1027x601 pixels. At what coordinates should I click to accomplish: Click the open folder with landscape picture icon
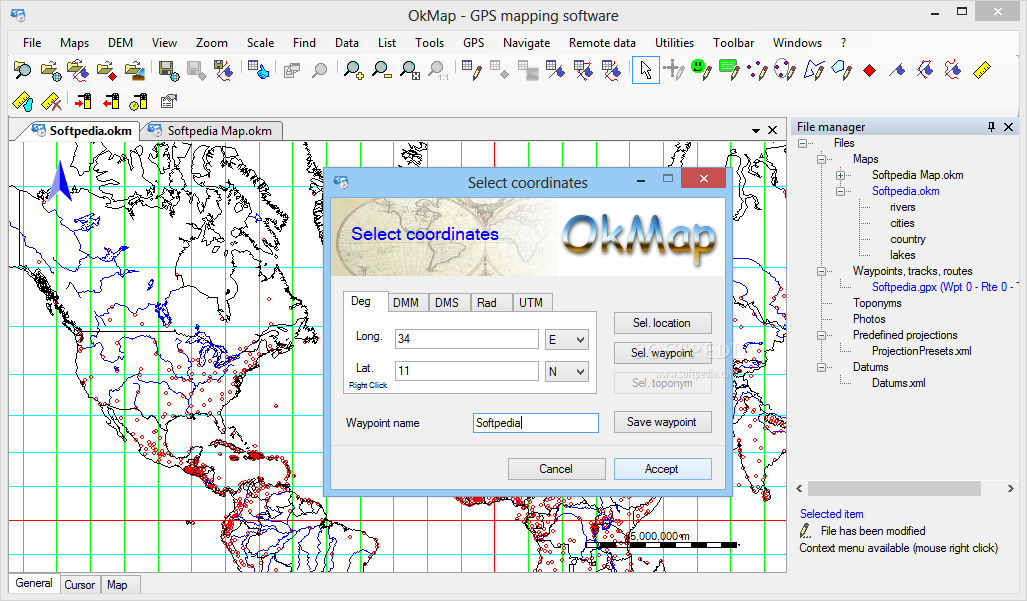[x=134, y=69]
